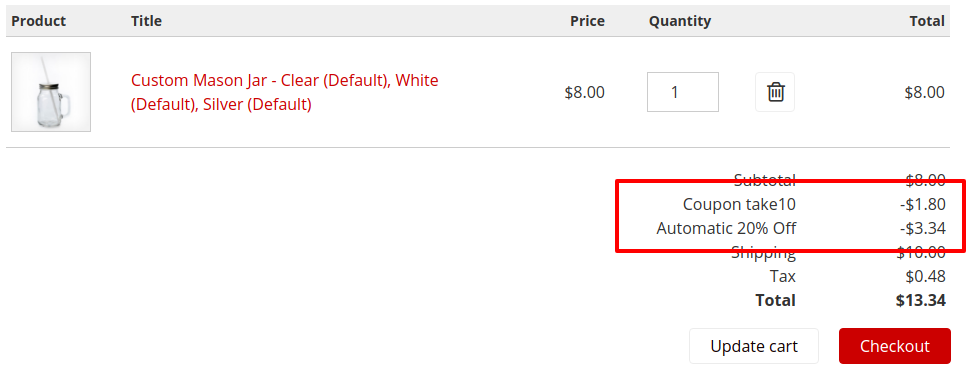Delete the Mason Jar item with trash icon
968x371 pixels.
point(775,92)
